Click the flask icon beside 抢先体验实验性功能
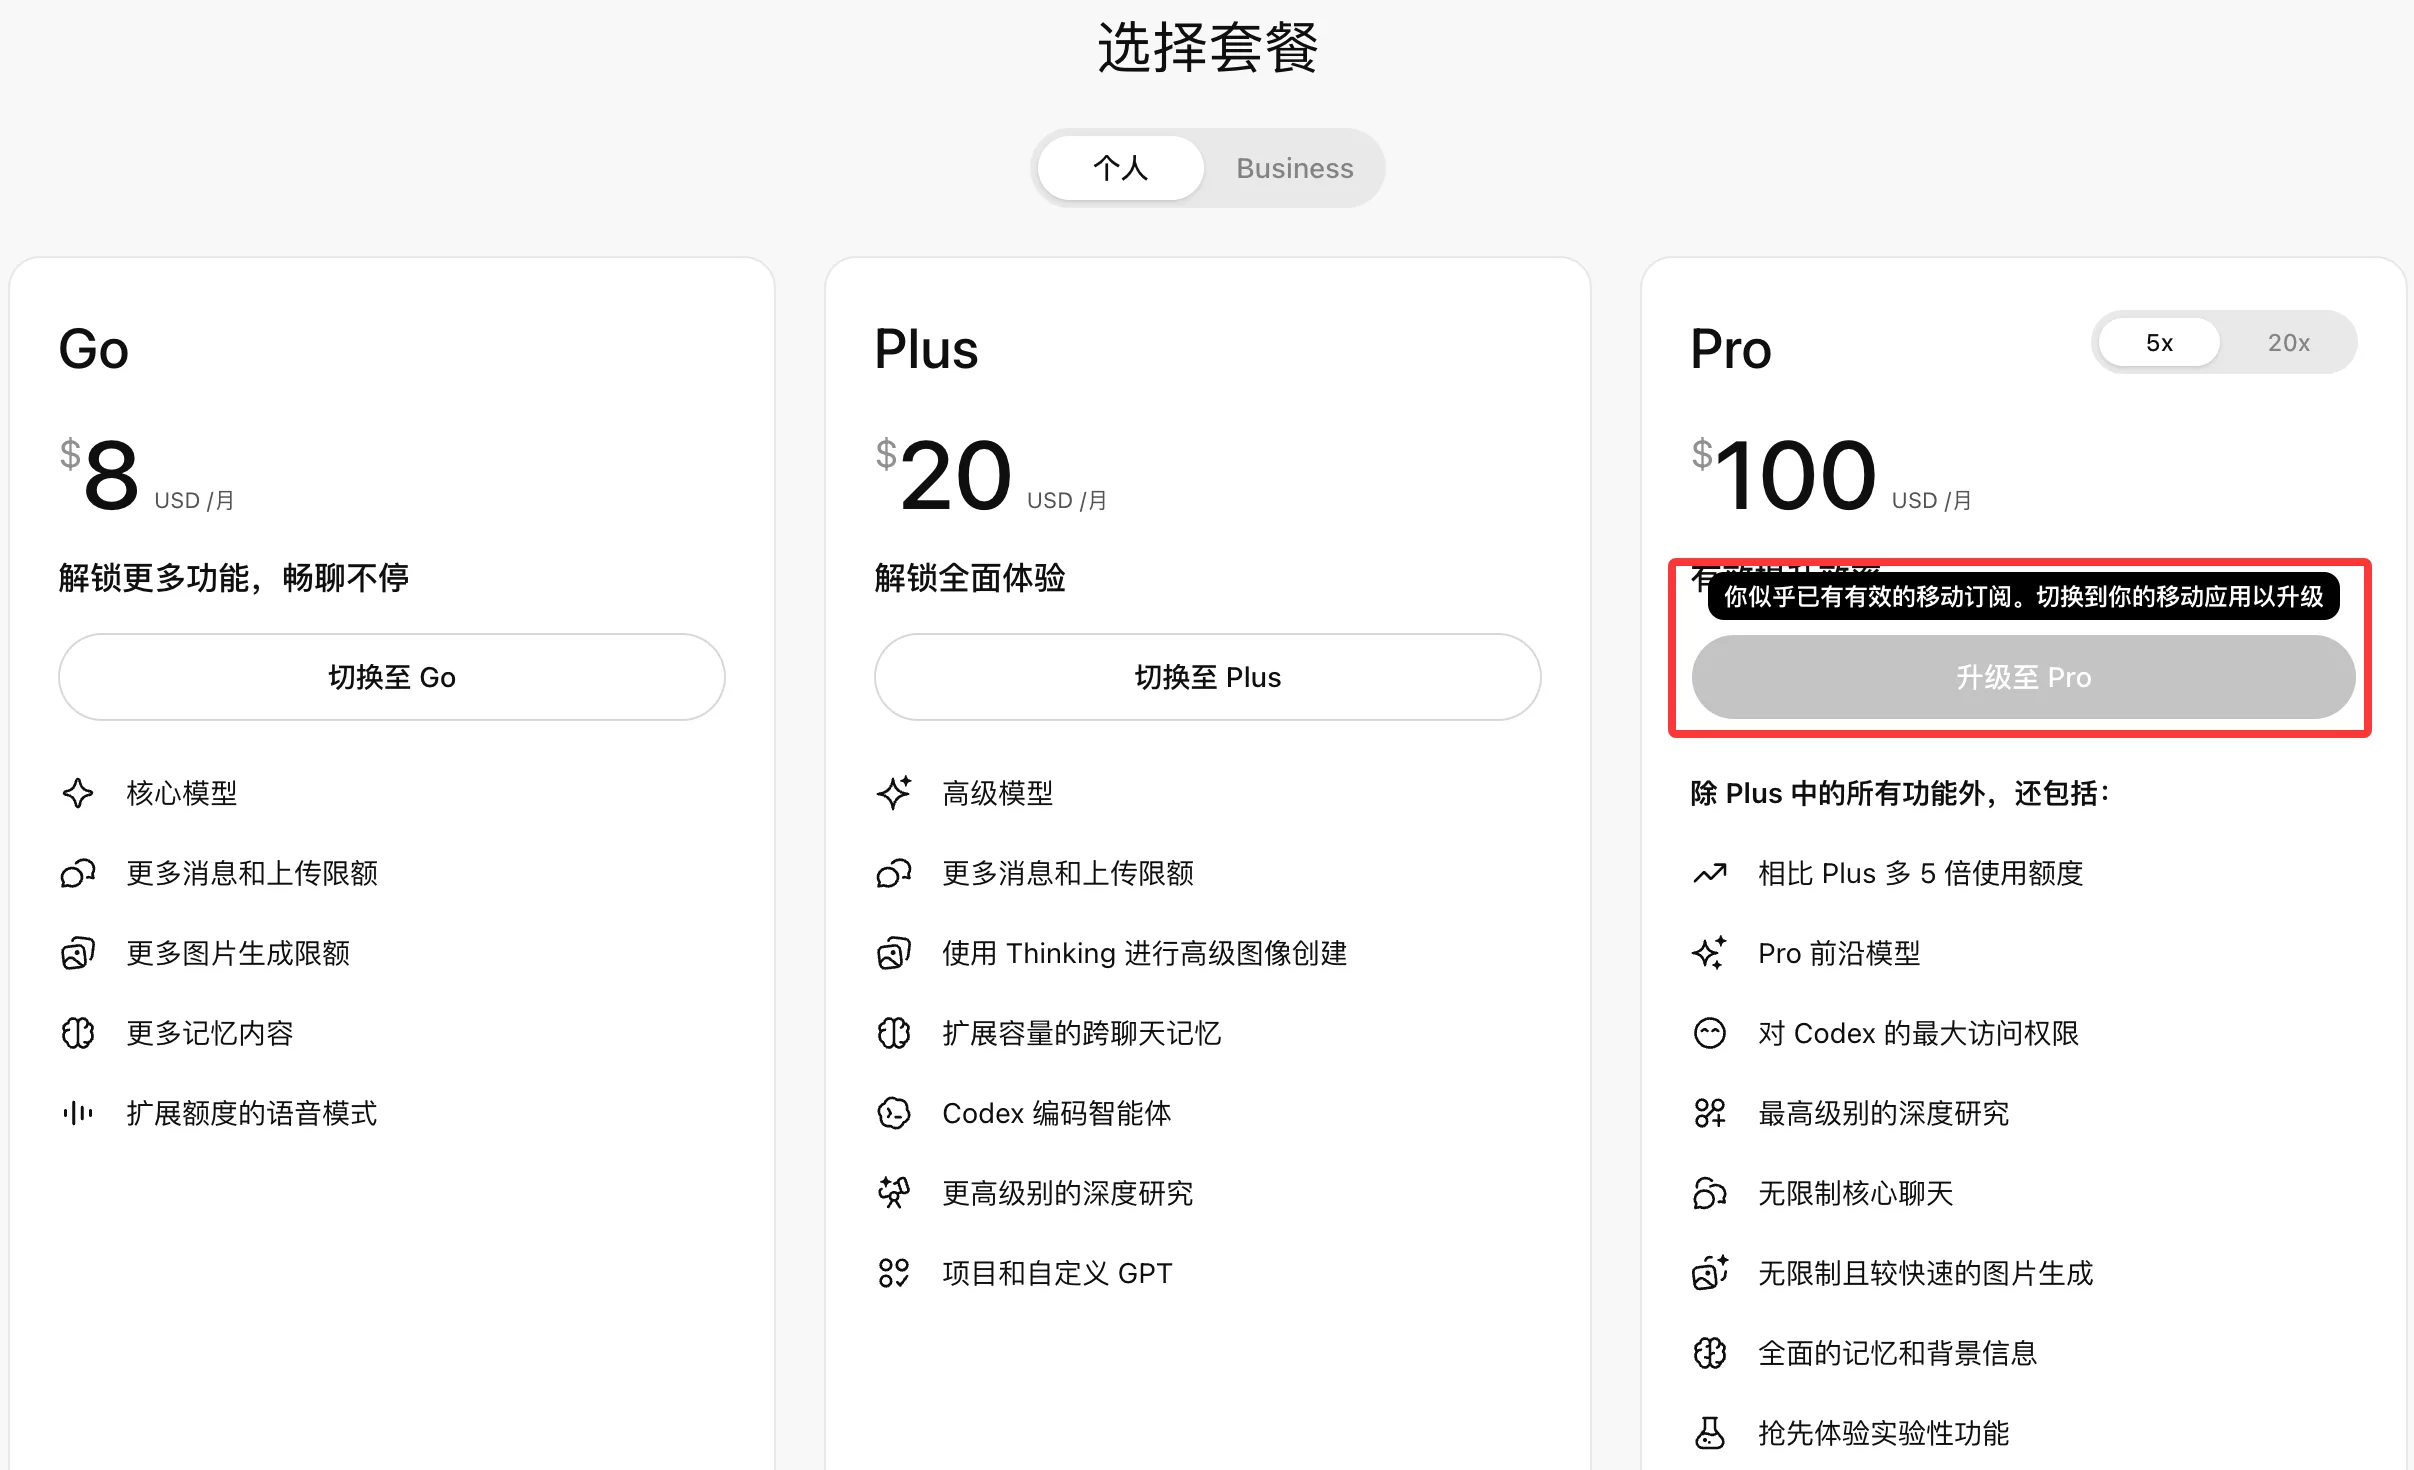Image resolution: width=2414 pixels, height=1470 pixels. tap(1710, 1433)
